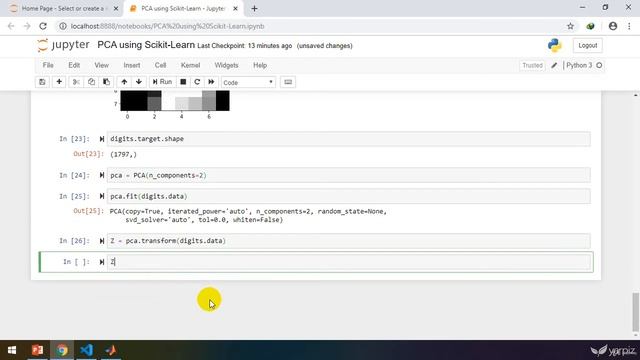The height and width of the screenshot is (360, 640).
Task: Open the Insert menu
Action: click(x=131, y=65)
